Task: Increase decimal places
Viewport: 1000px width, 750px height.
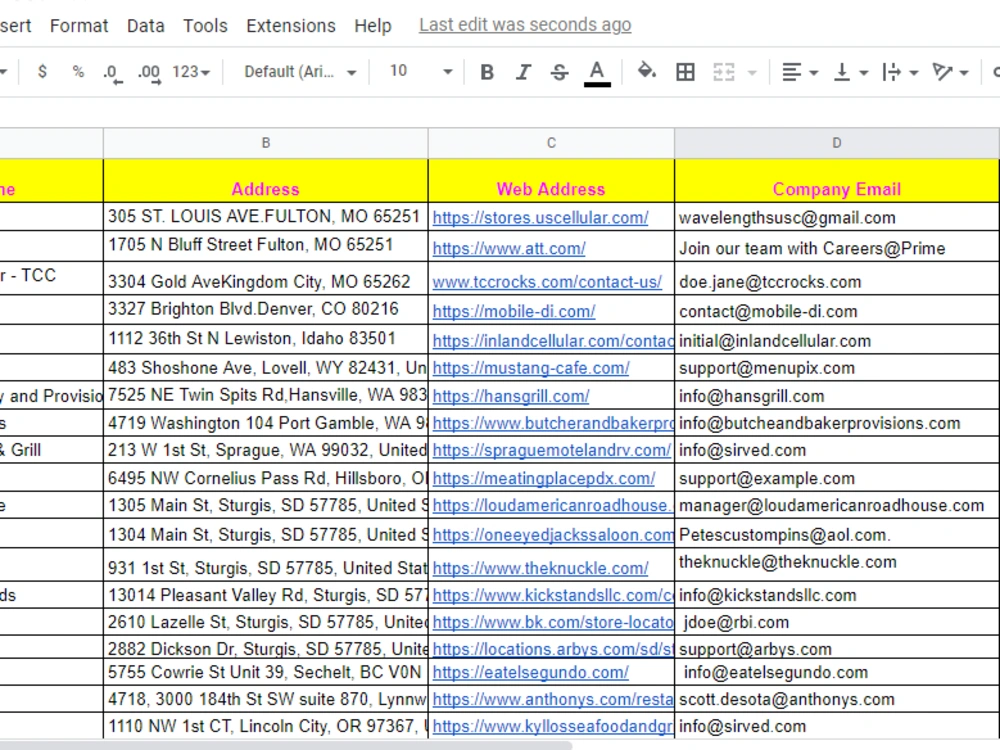Action: tap(149, 72)
